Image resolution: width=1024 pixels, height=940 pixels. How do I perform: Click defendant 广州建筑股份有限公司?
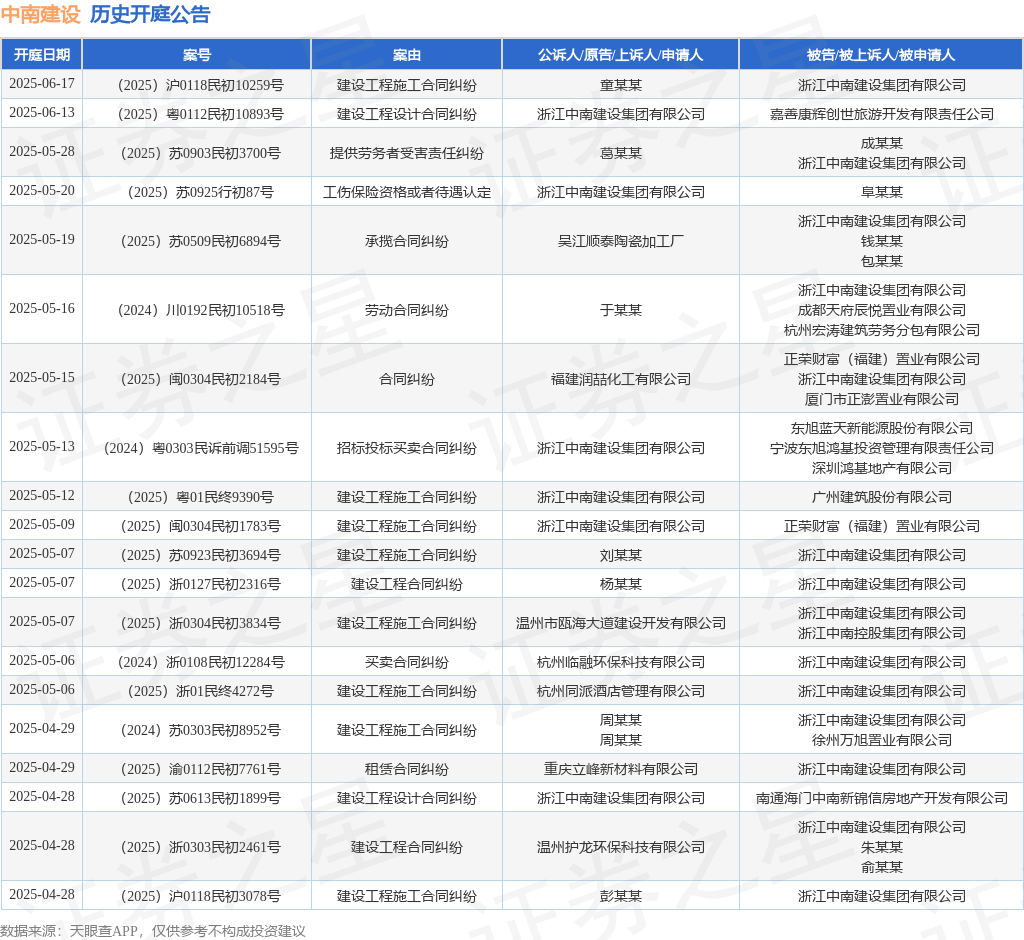pos(882,497)
